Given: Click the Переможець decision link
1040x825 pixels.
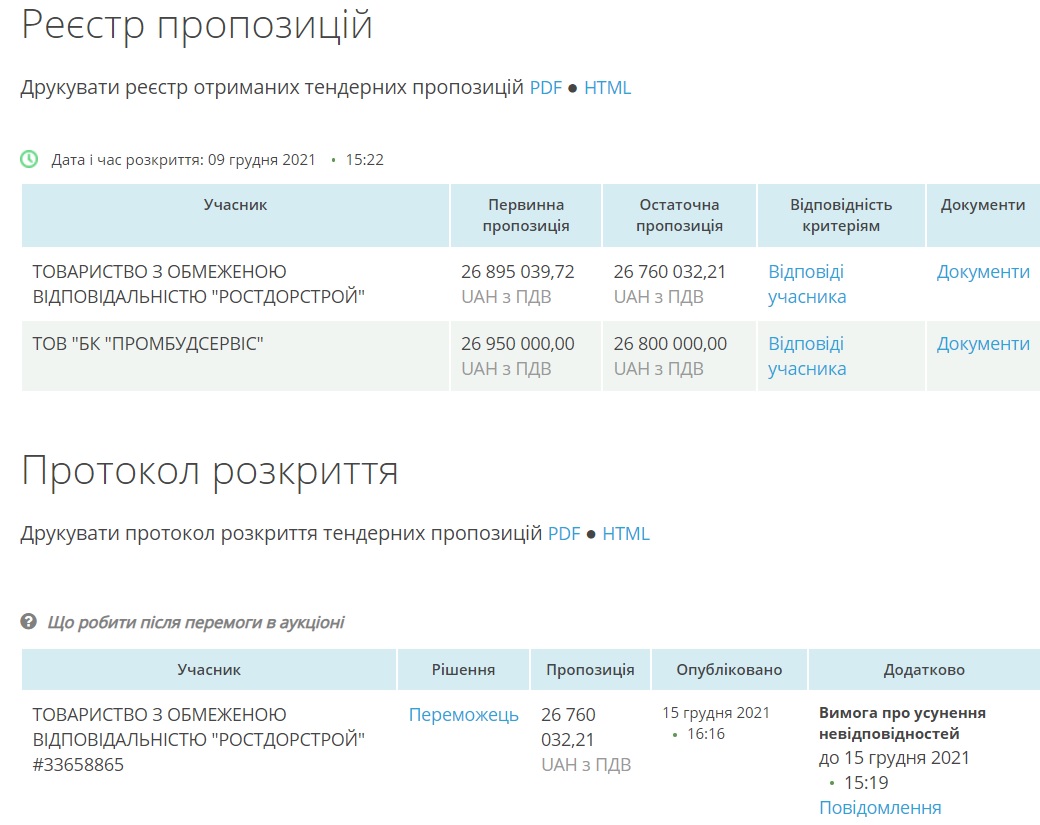Looking at the screenshot, I should (x=463, y=715).
